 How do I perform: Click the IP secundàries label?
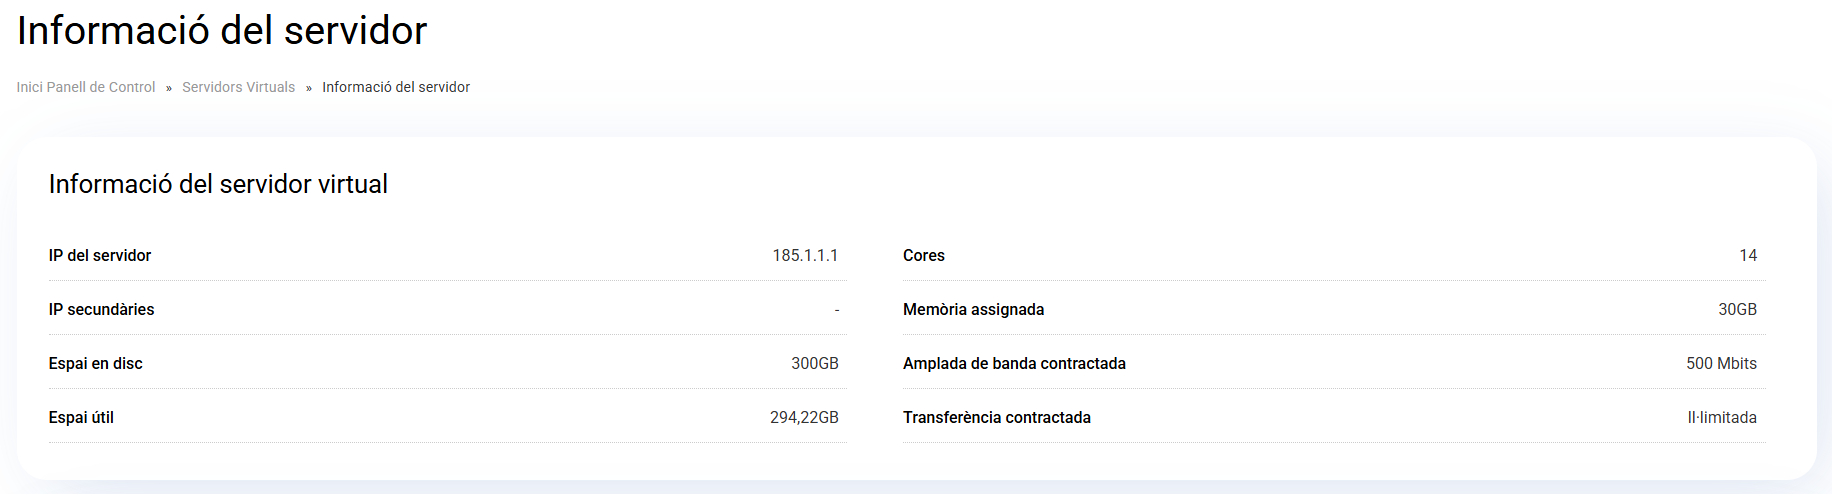point(101,309)
